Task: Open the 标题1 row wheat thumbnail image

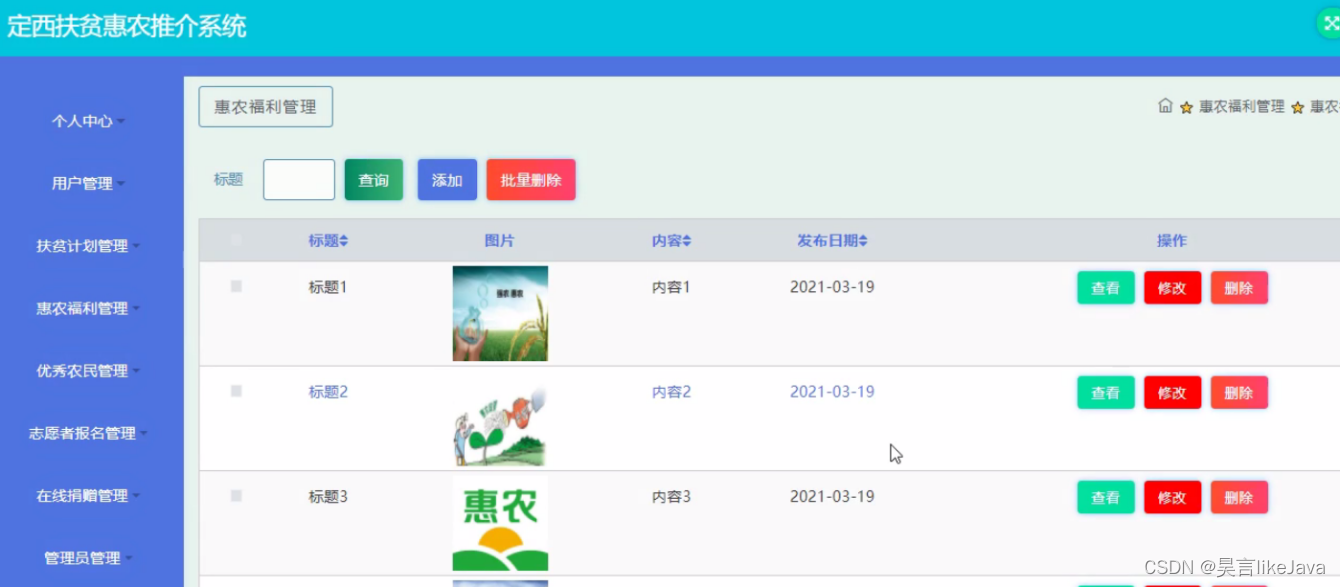Action: click(x=500, y=313)
